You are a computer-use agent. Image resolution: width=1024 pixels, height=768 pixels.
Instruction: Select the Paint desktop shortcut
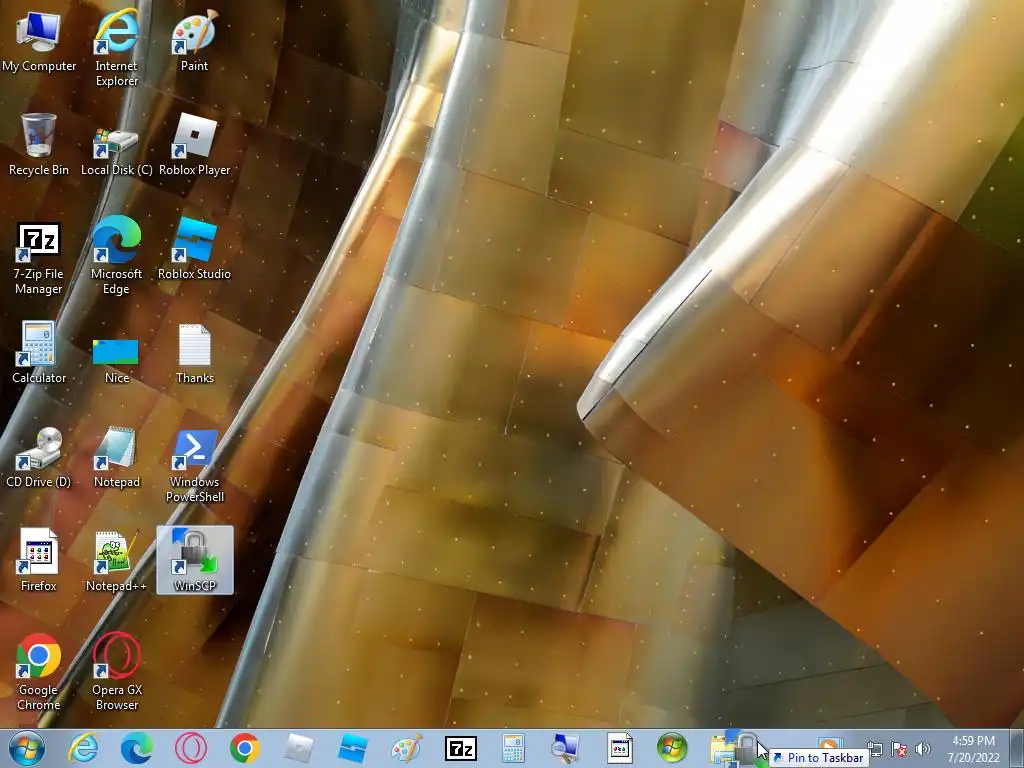point(194,41)
